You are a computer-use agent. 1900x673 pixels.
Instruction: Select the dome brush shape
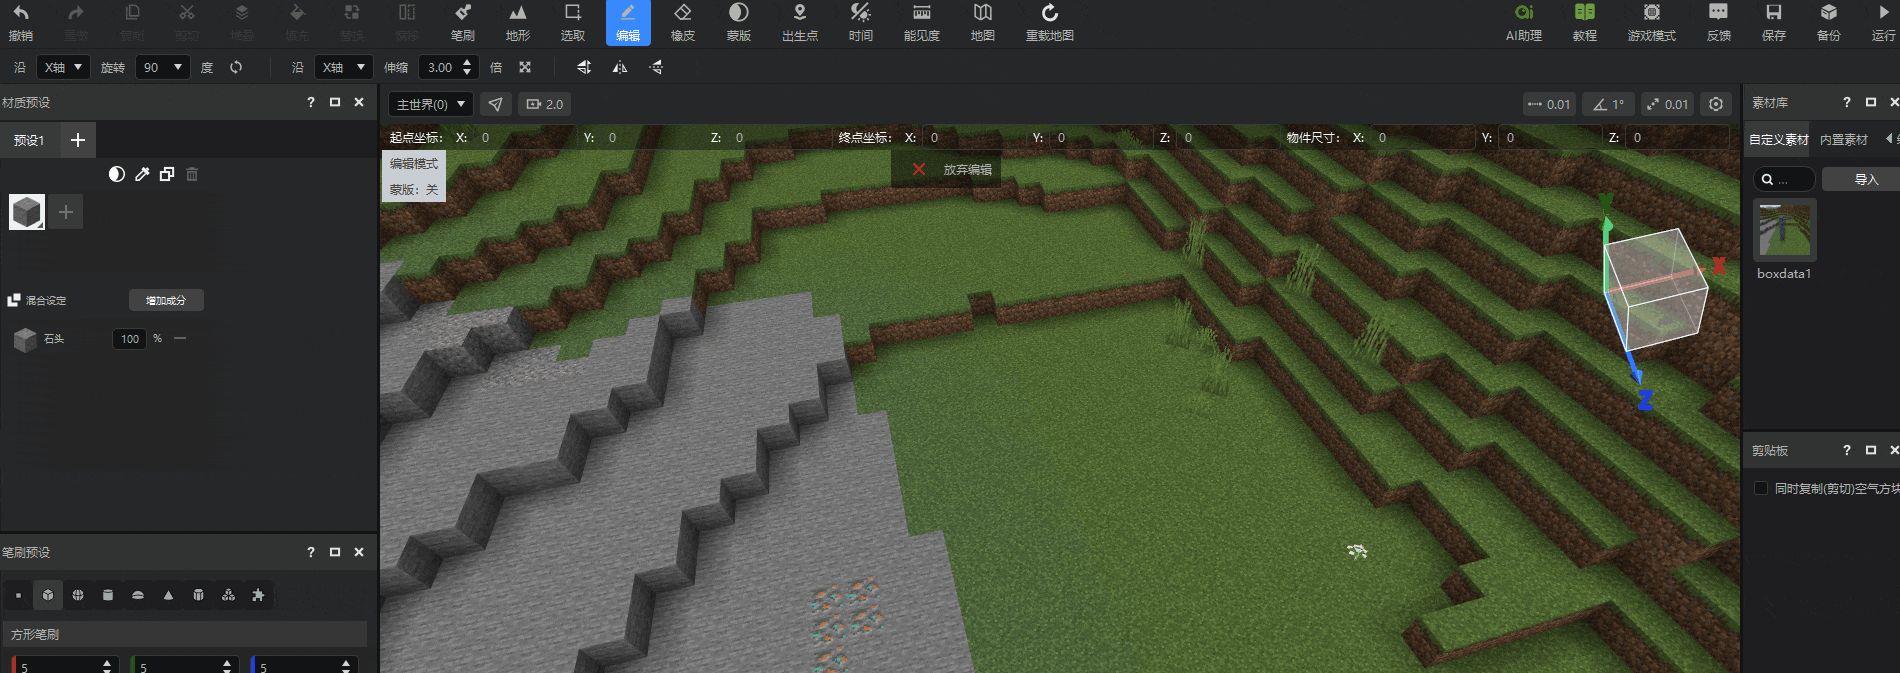[x=138, y=595]
